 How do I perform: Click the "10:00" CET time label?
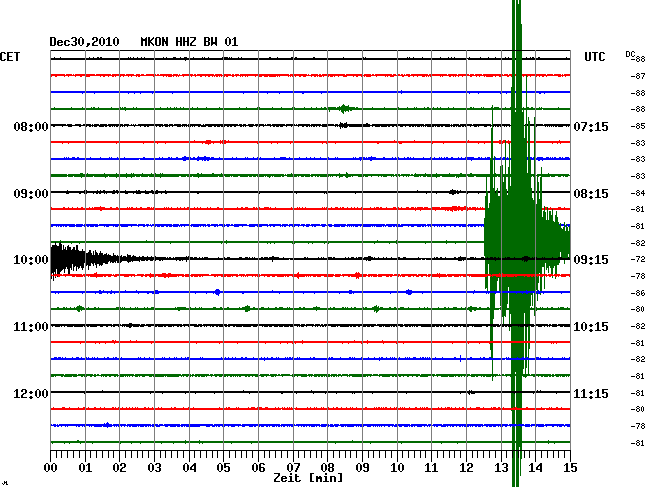tap(31, 260)
